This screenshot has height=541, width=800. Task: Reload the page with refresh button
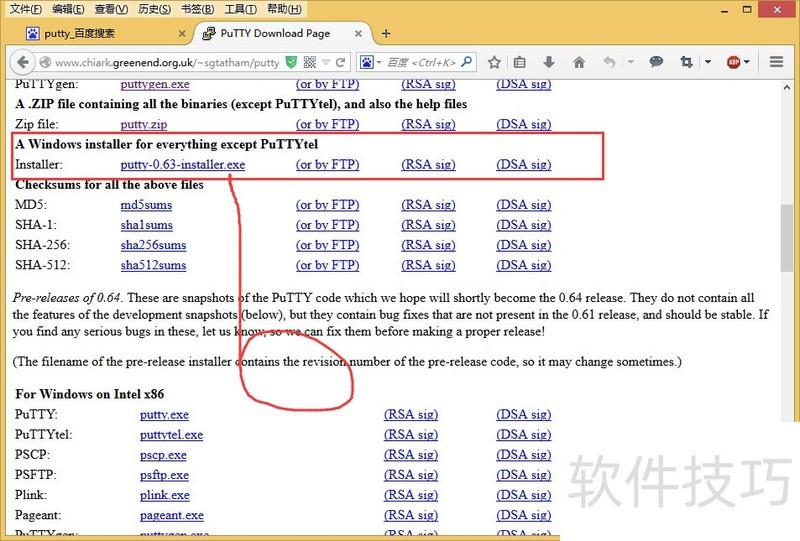(x=341, y=62)
